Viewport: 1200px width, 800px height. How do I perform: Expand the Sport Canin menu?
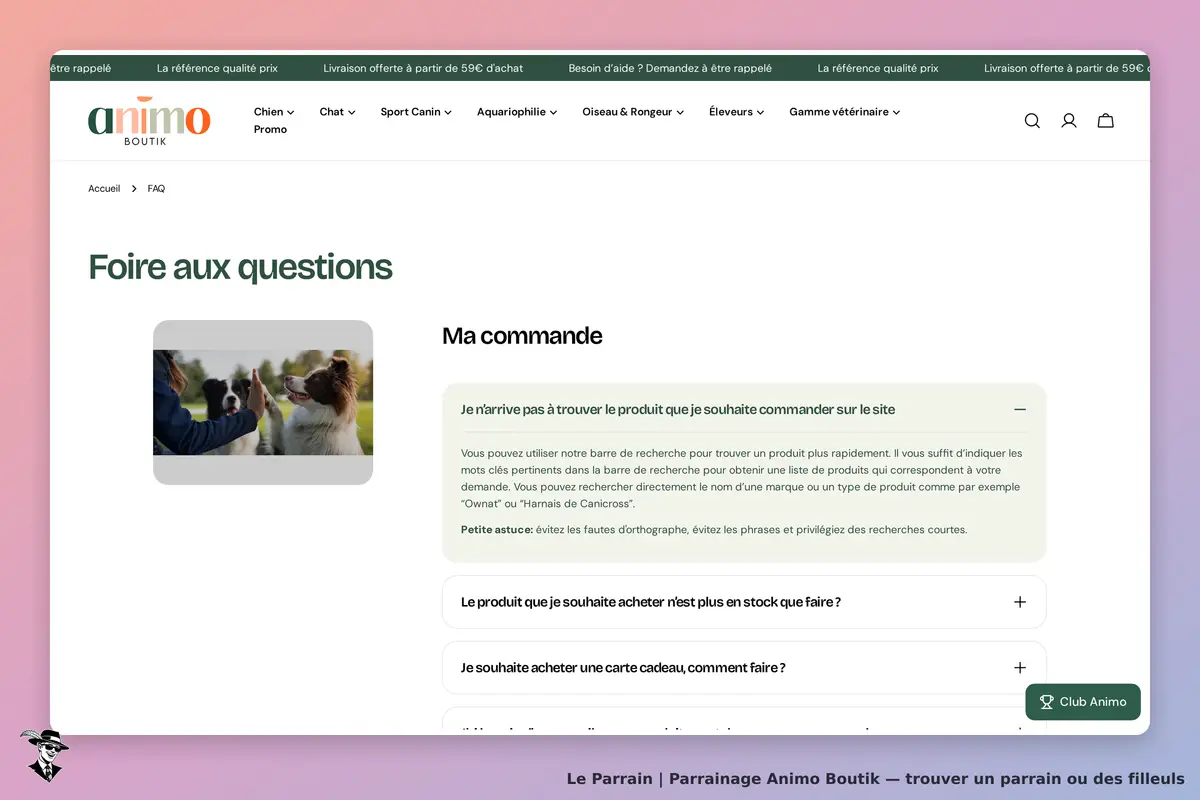pyautogui.click(x=416, y=112)
